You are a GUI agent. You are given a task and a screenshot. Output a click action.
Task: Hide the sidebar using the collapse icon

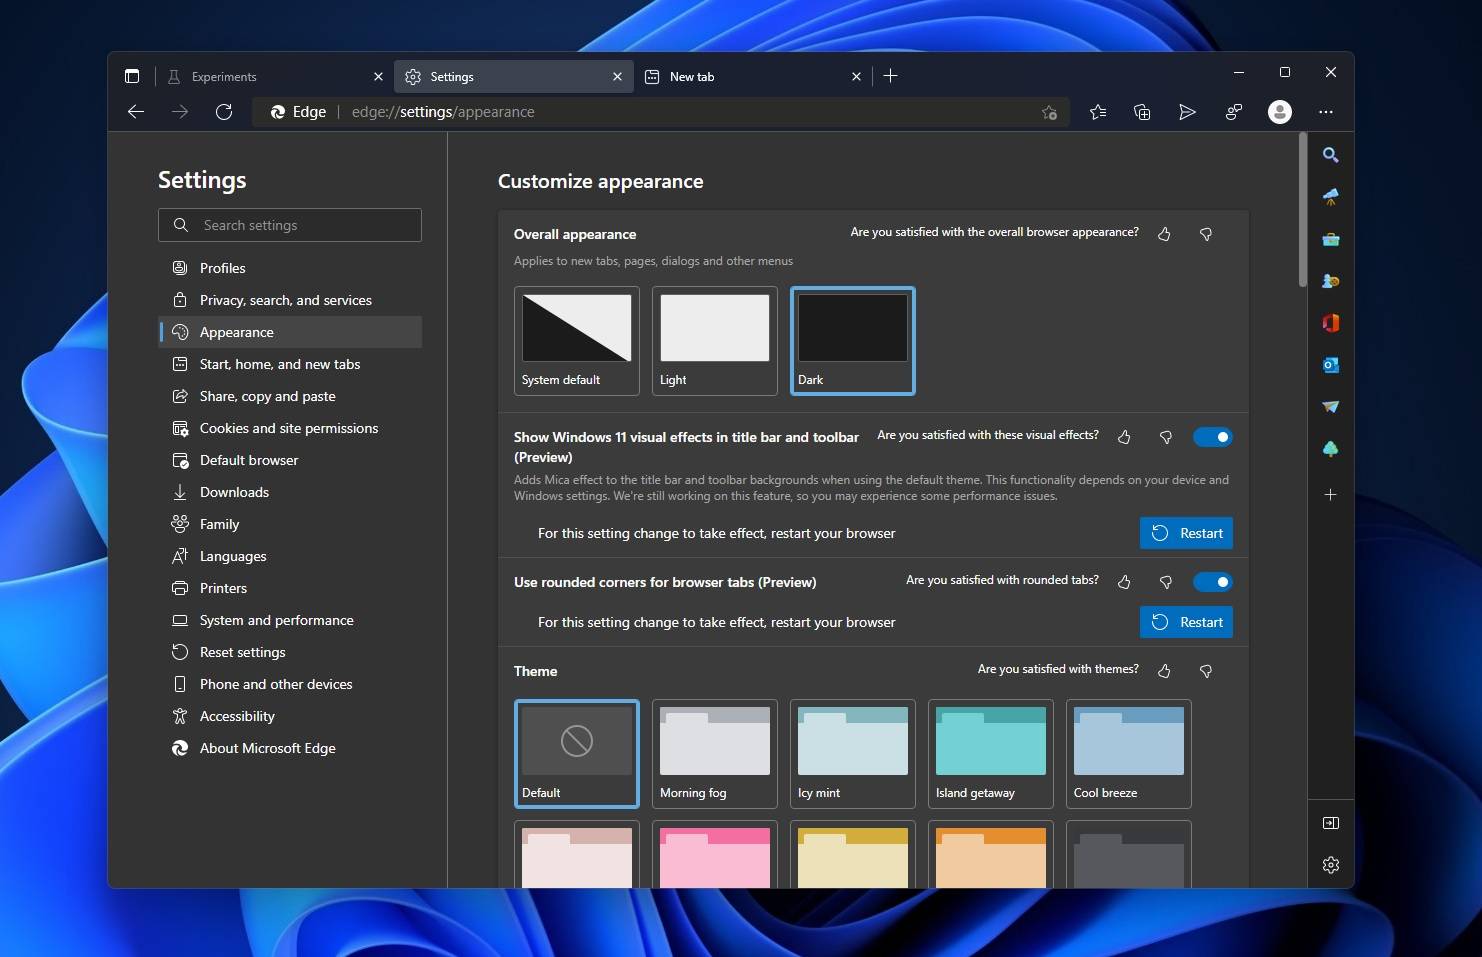(x=1331, y=822)
